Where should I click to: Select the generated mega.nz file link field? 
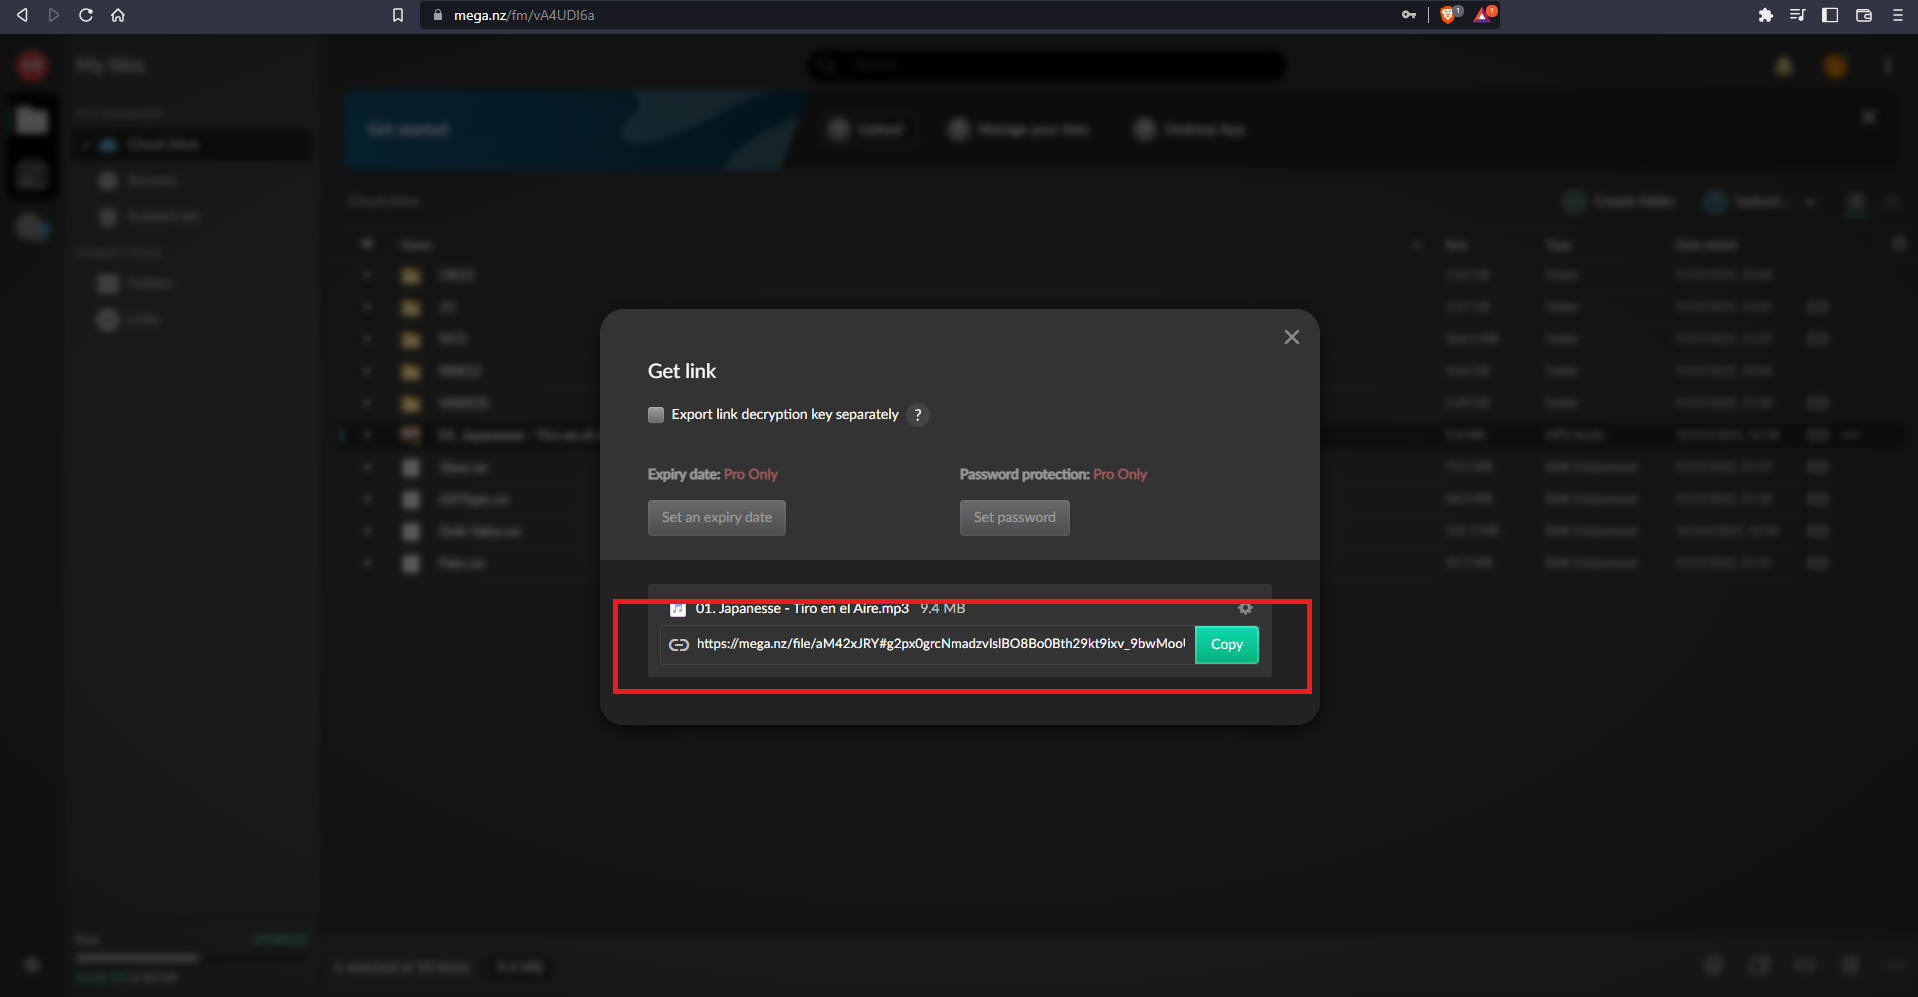[941, 644]
